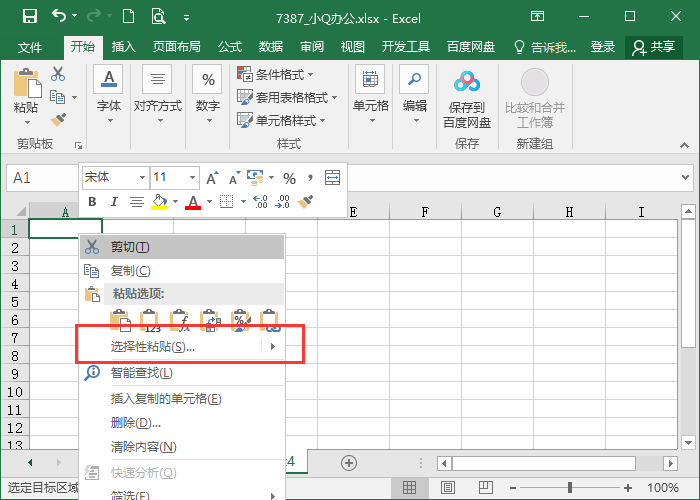The image size is (700, 500).
Task: Choose the default paste icon in paste options
Action: coord(120,321)
